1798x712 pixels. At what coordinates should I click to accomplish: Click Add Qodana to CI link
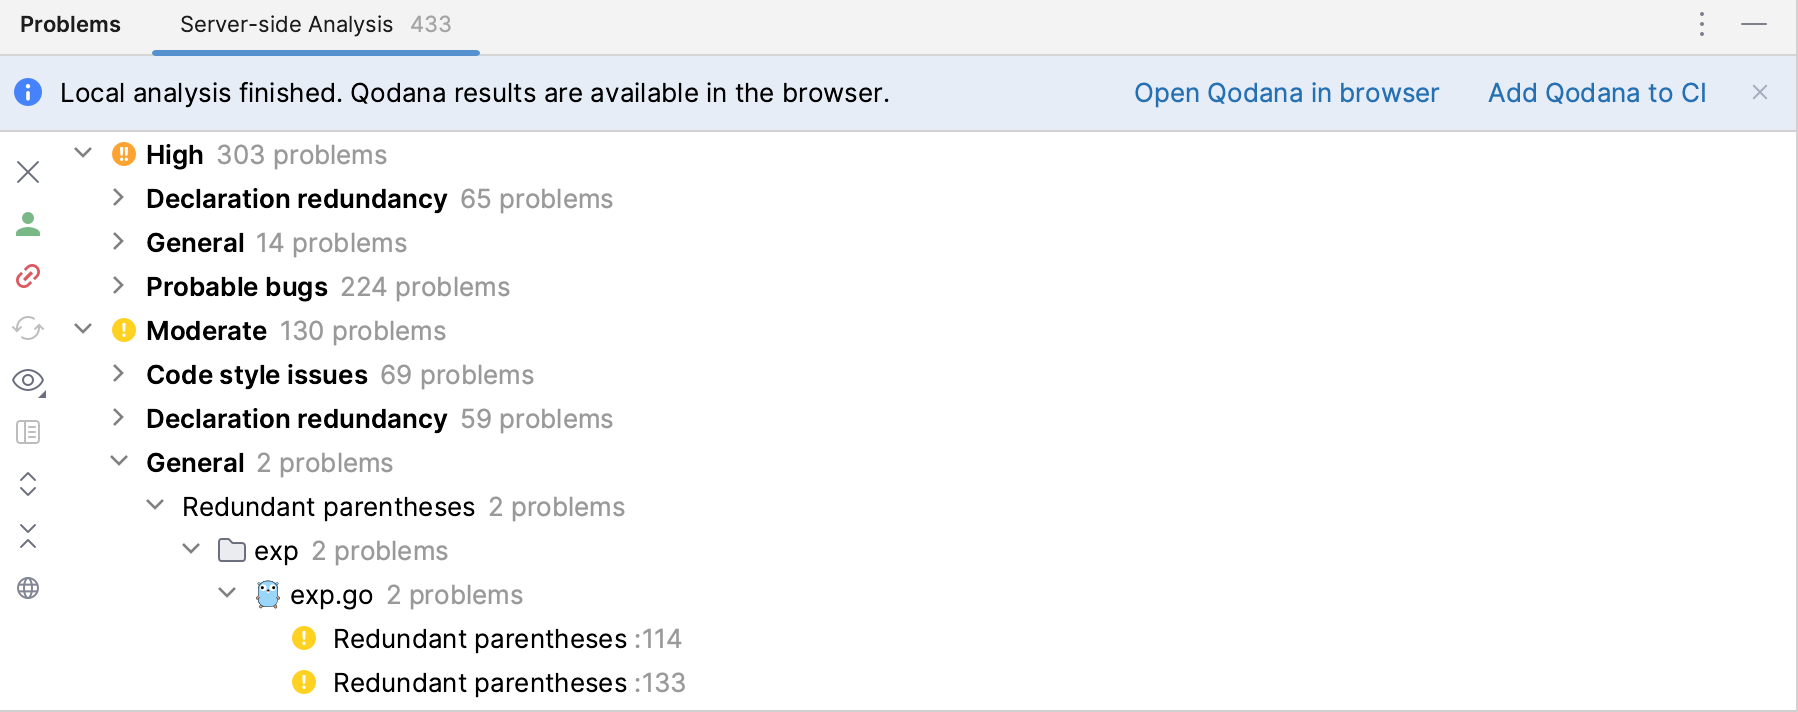1597,93
